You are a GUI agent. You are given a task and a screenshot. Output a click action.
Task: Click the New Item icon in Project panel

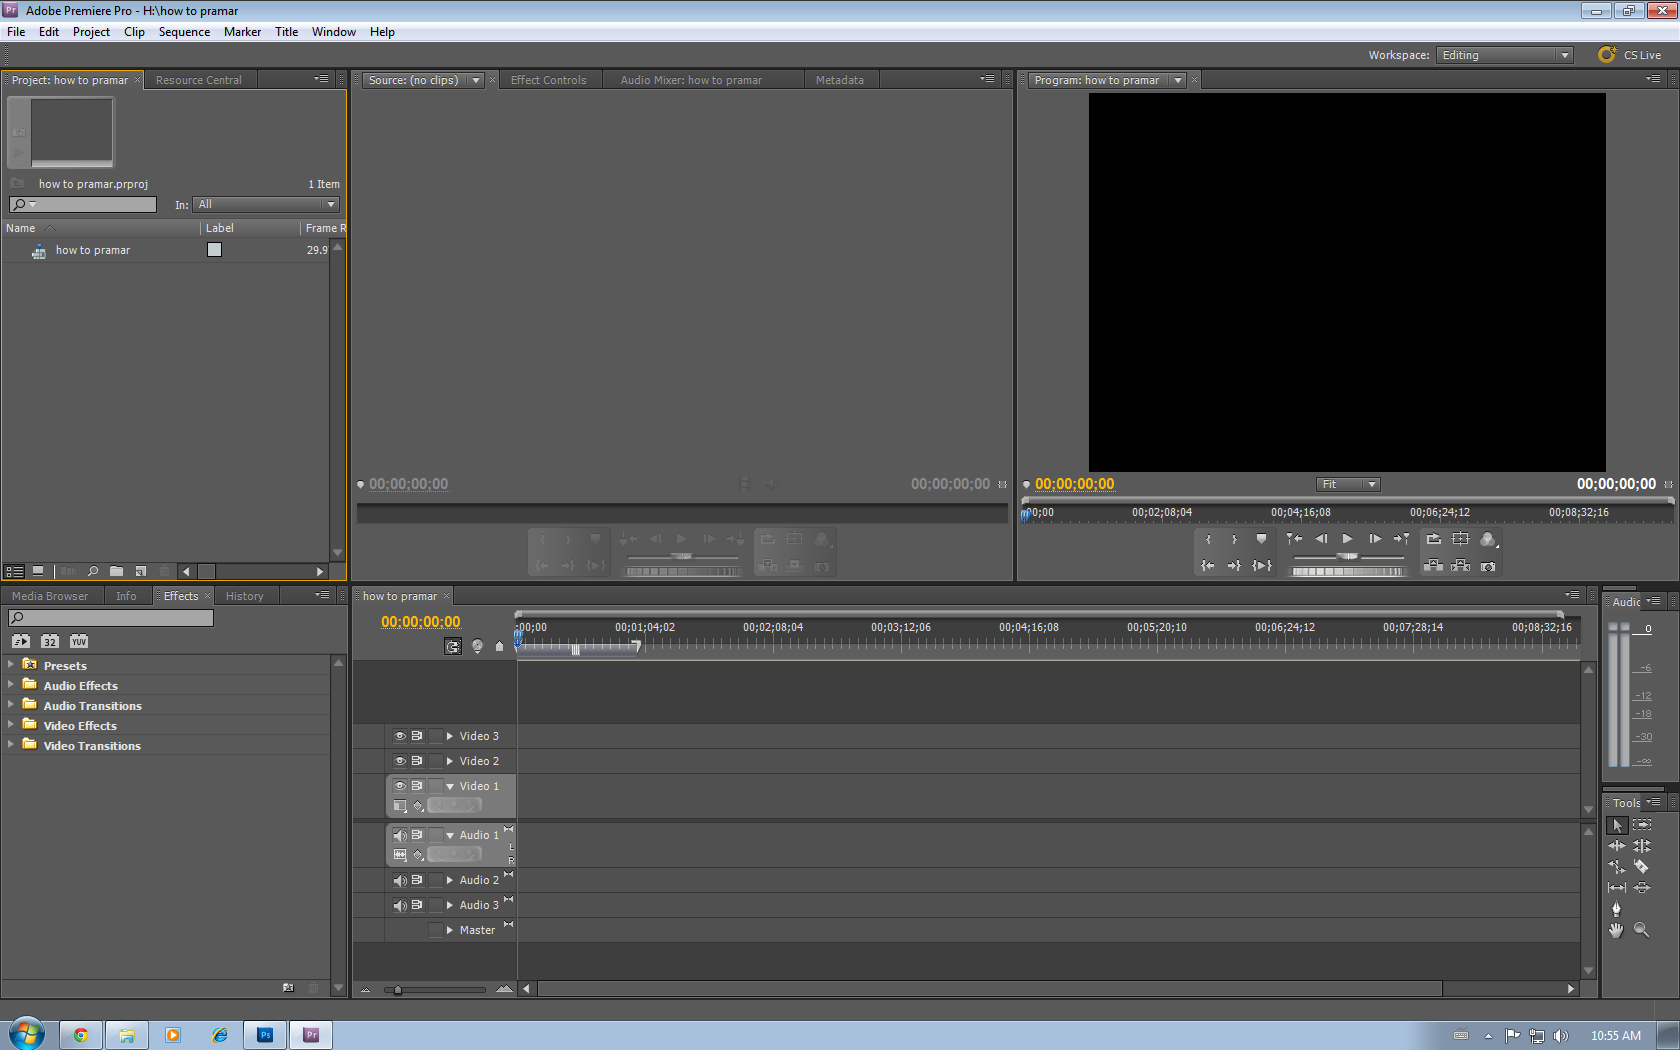pyautogui.click(x=141, y=571)
